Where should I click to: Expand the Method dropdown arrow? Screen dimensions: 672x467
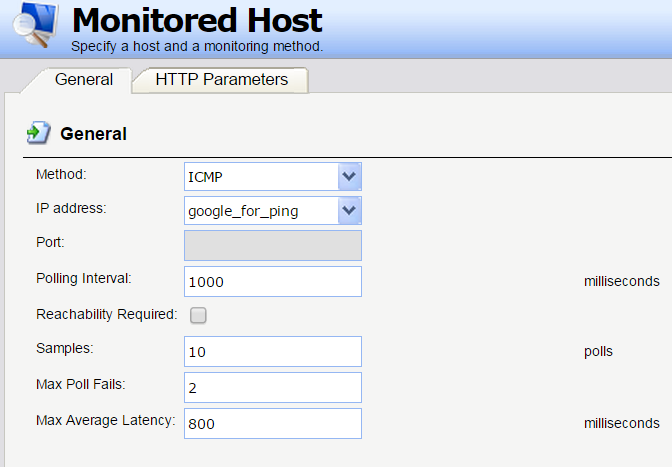[x=349, y=177]
